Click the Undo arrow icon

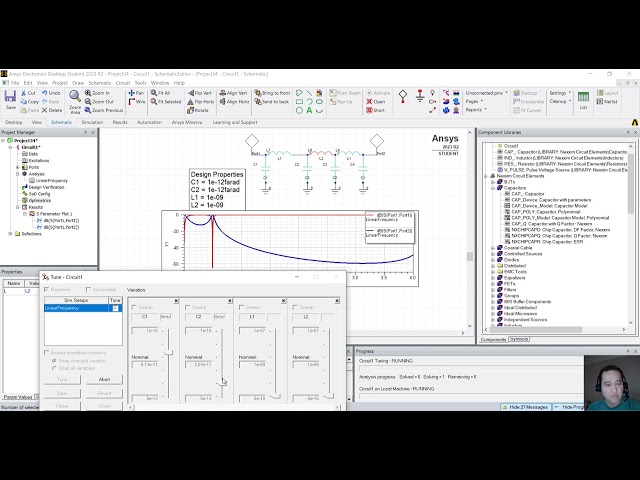pos(44,93)
